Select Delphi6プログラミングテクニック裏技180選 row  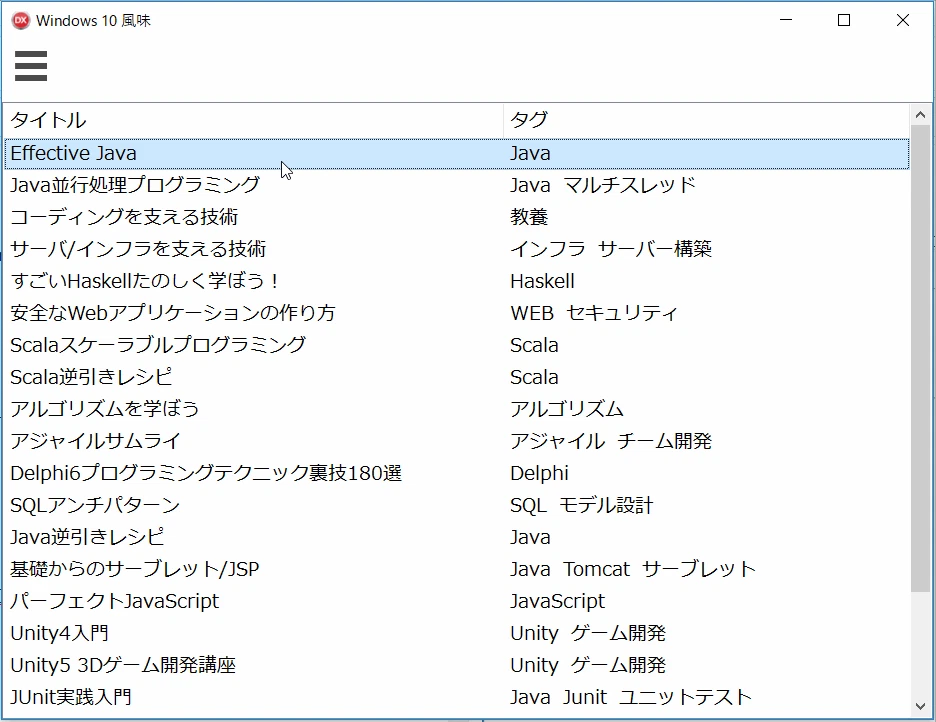(x=457, y=473)
